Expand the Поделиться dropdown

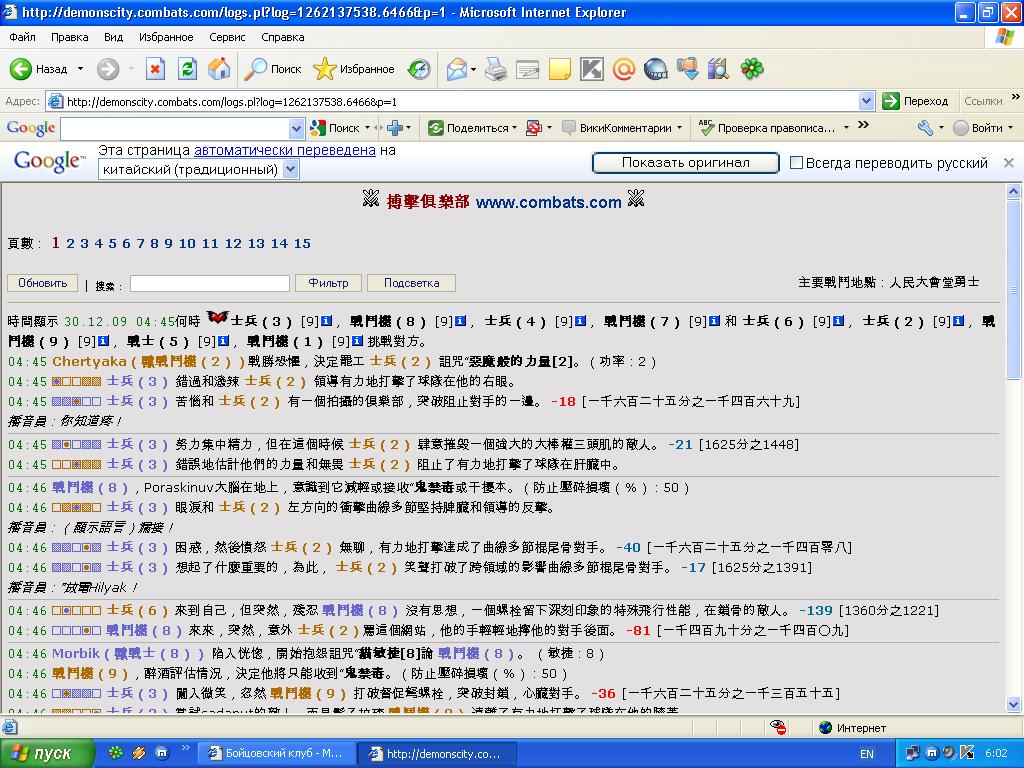pyautogui.click(x=514, y=128)
